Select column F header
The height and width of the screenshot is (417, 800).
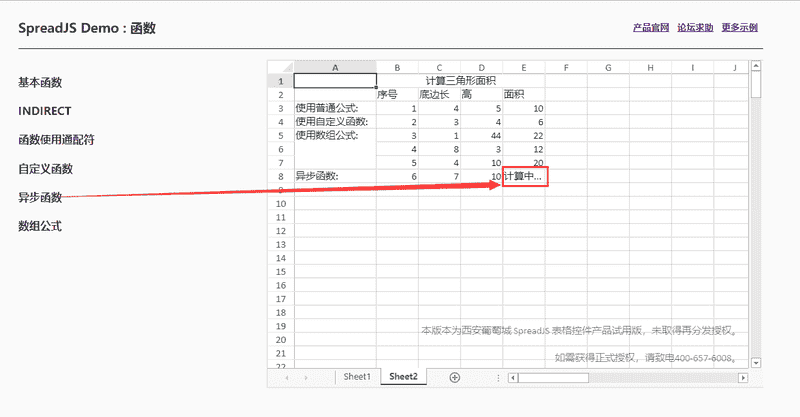click(x=566, y=67)
